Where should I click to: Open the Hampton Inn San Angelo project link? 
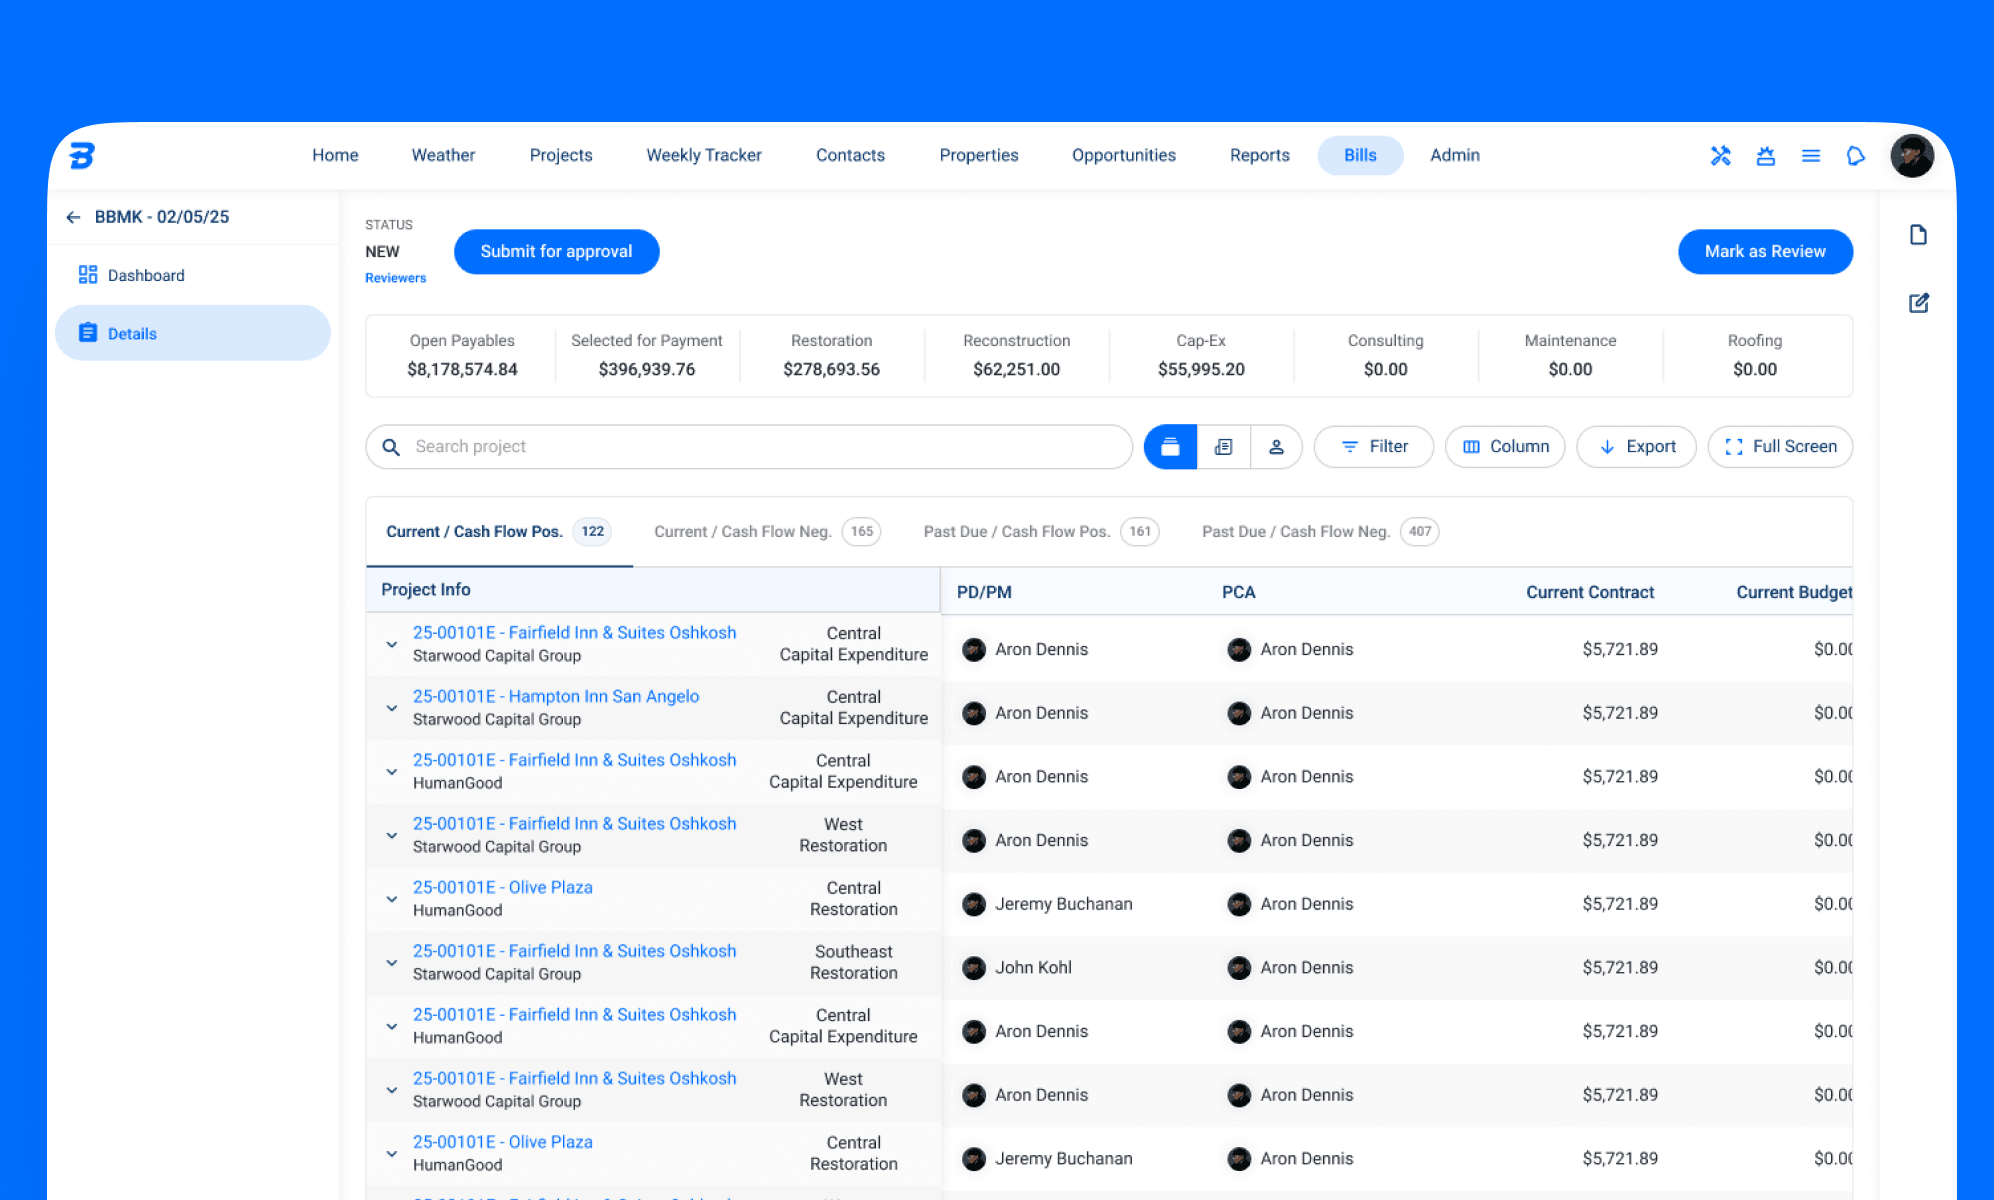click(556, 697)
